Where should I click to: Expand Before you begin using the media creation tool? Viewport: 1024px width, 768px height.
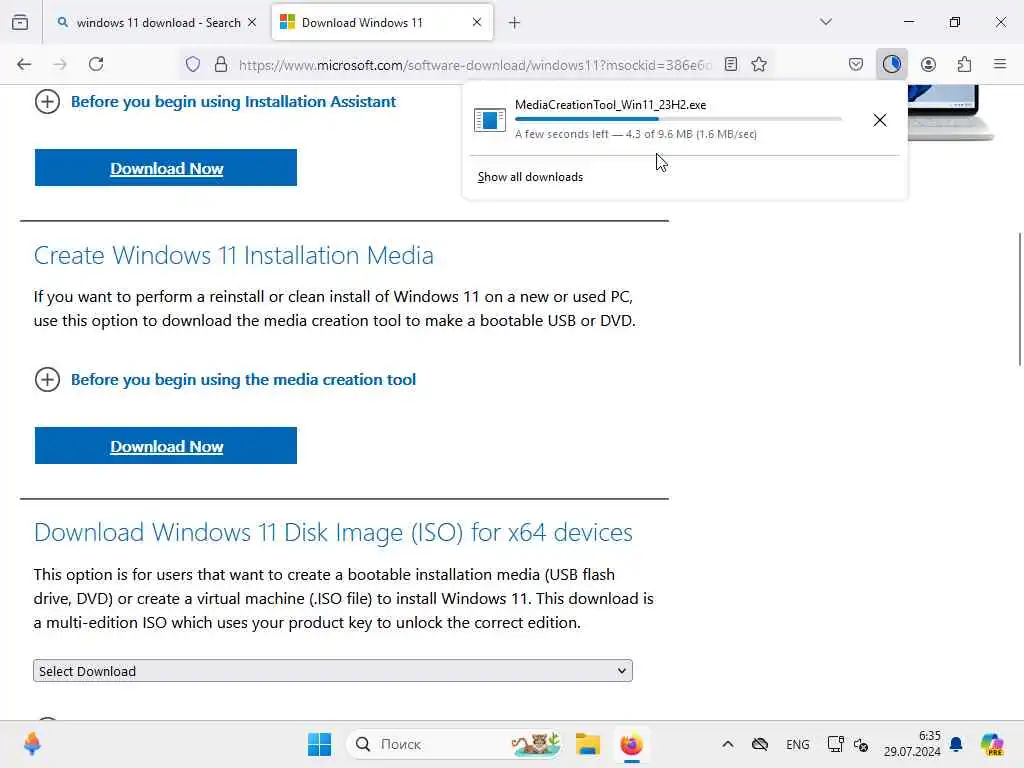click(47, 379)
